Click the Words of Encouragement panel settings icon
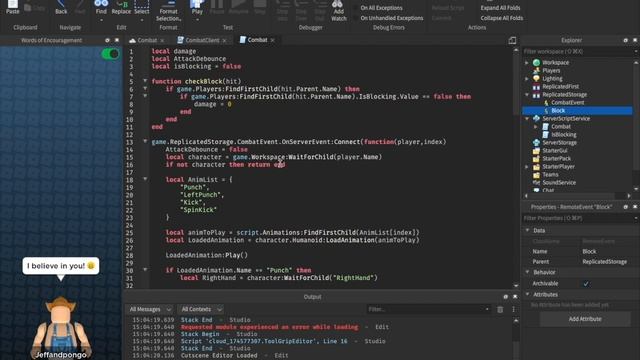This screenshot has width=640, height=360. [x=107, y=40]
